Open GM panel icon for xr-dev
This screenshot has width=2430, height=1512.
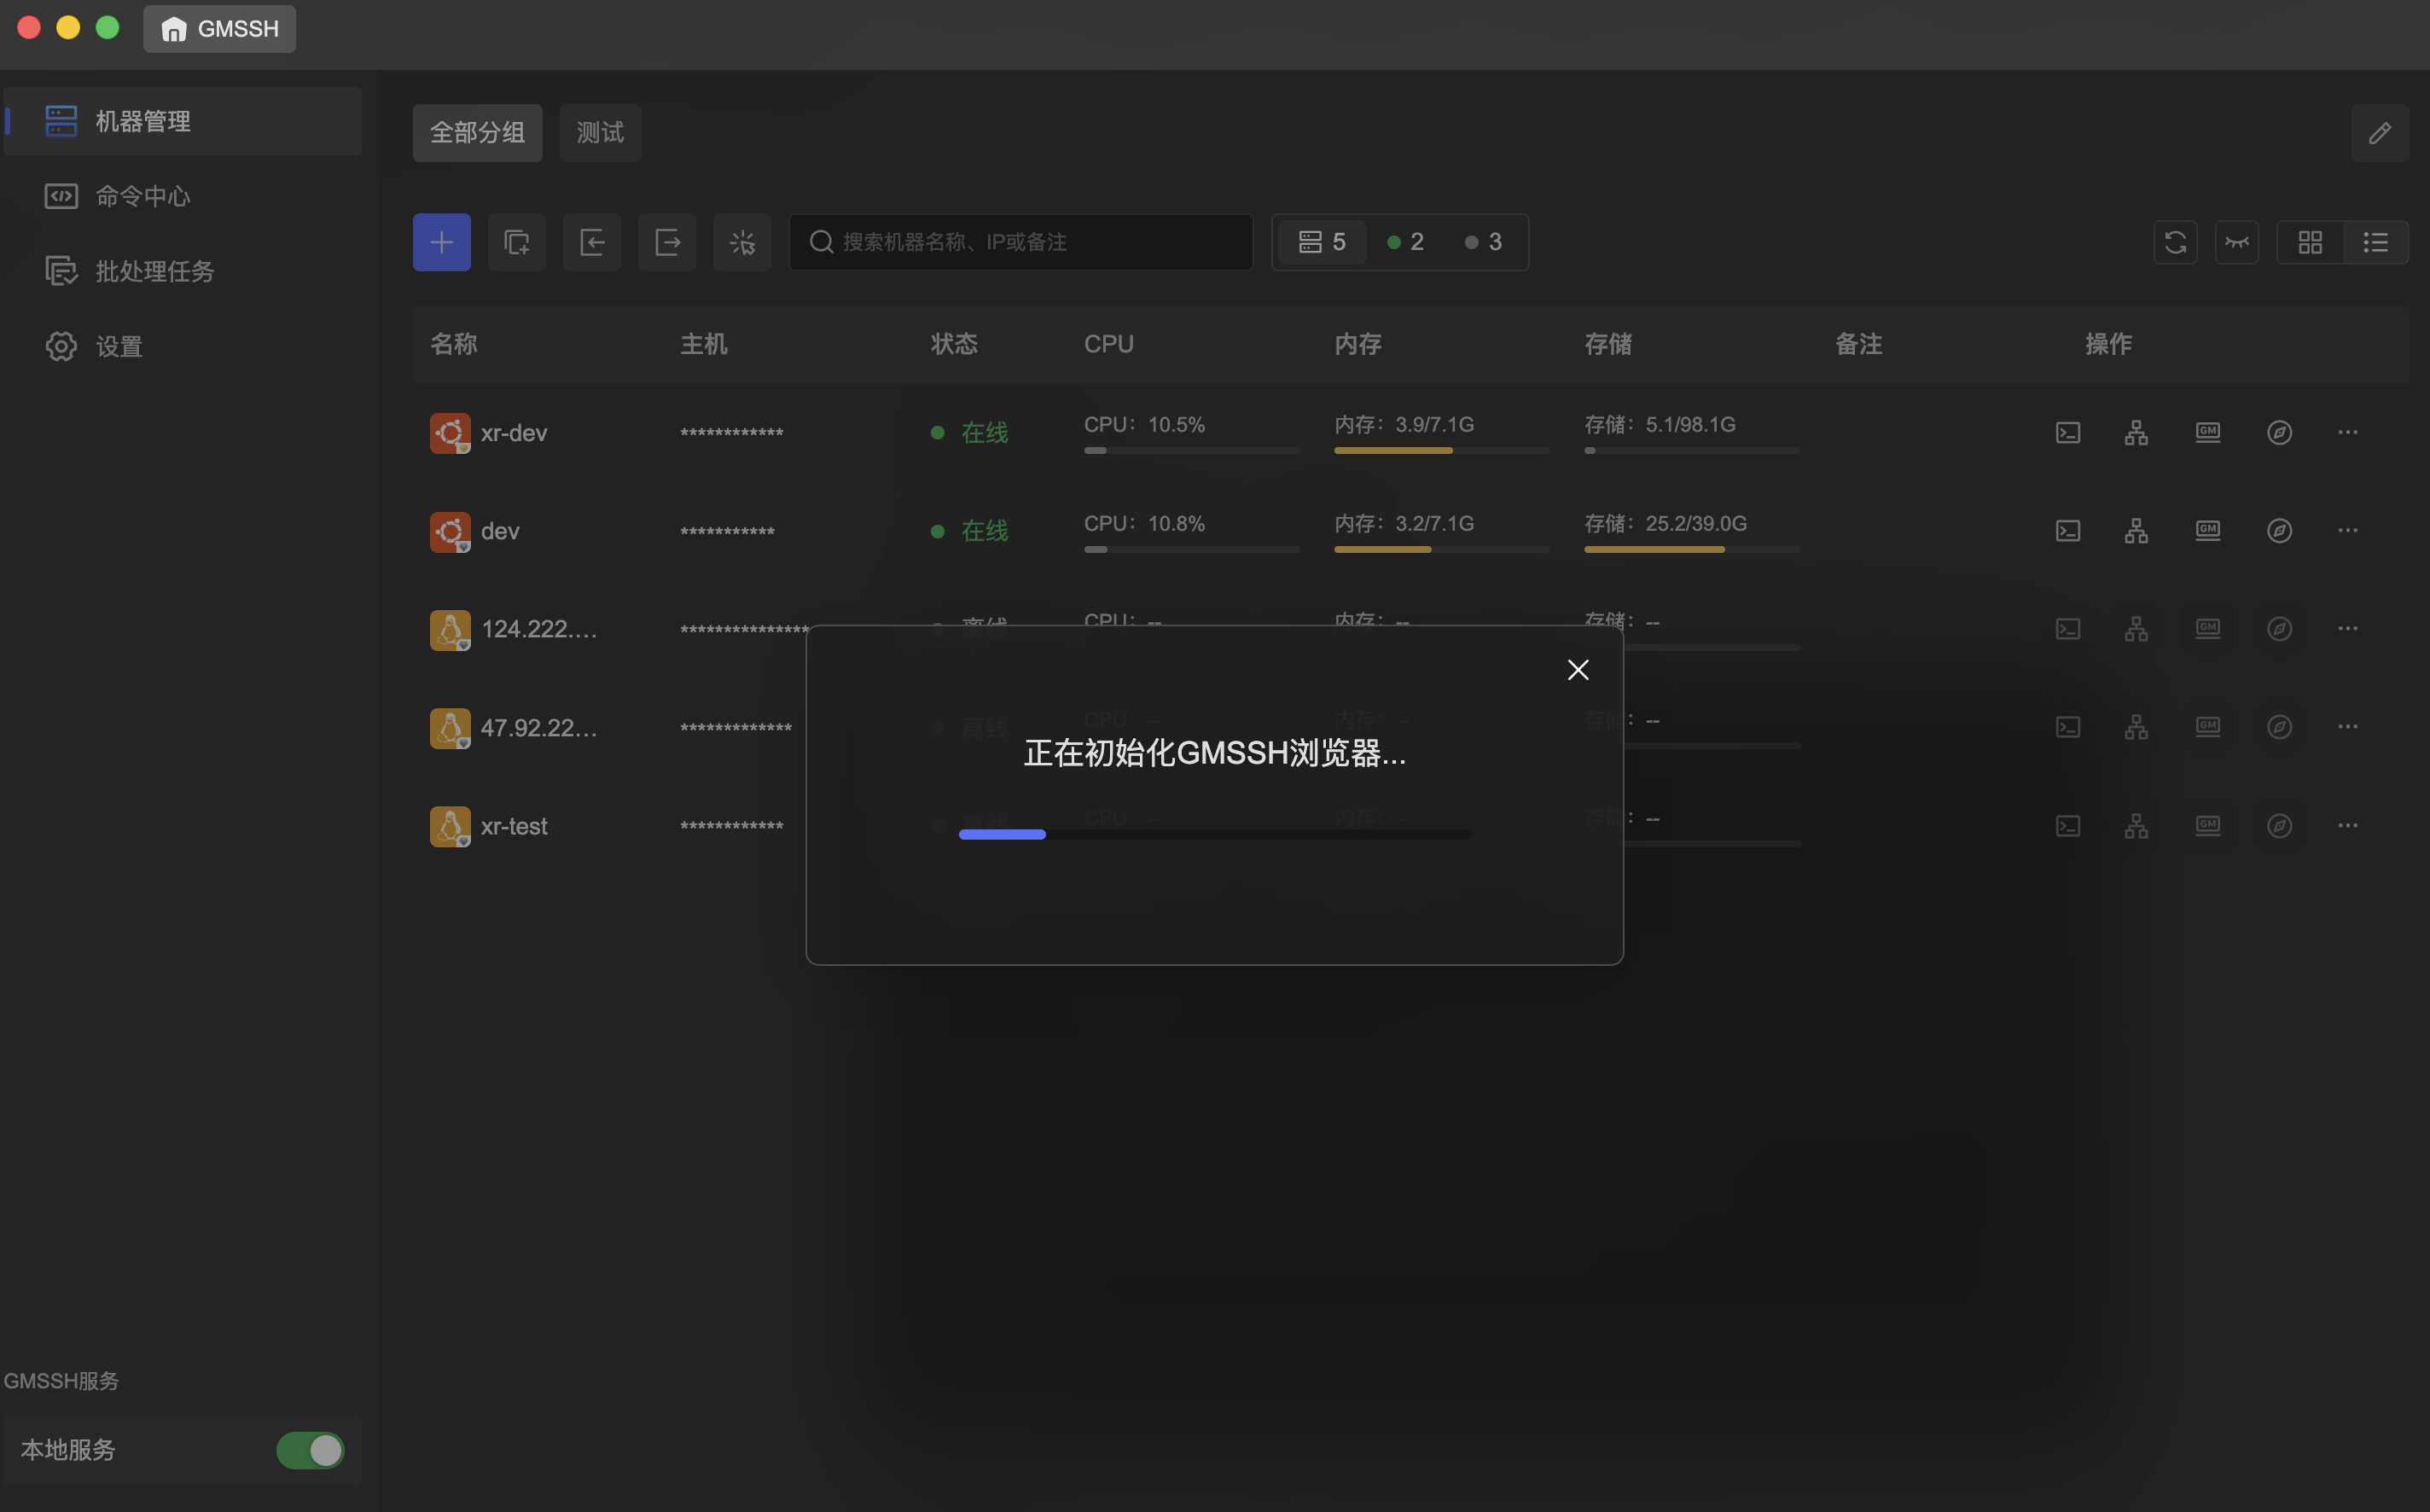click(x=2208, y=433)
